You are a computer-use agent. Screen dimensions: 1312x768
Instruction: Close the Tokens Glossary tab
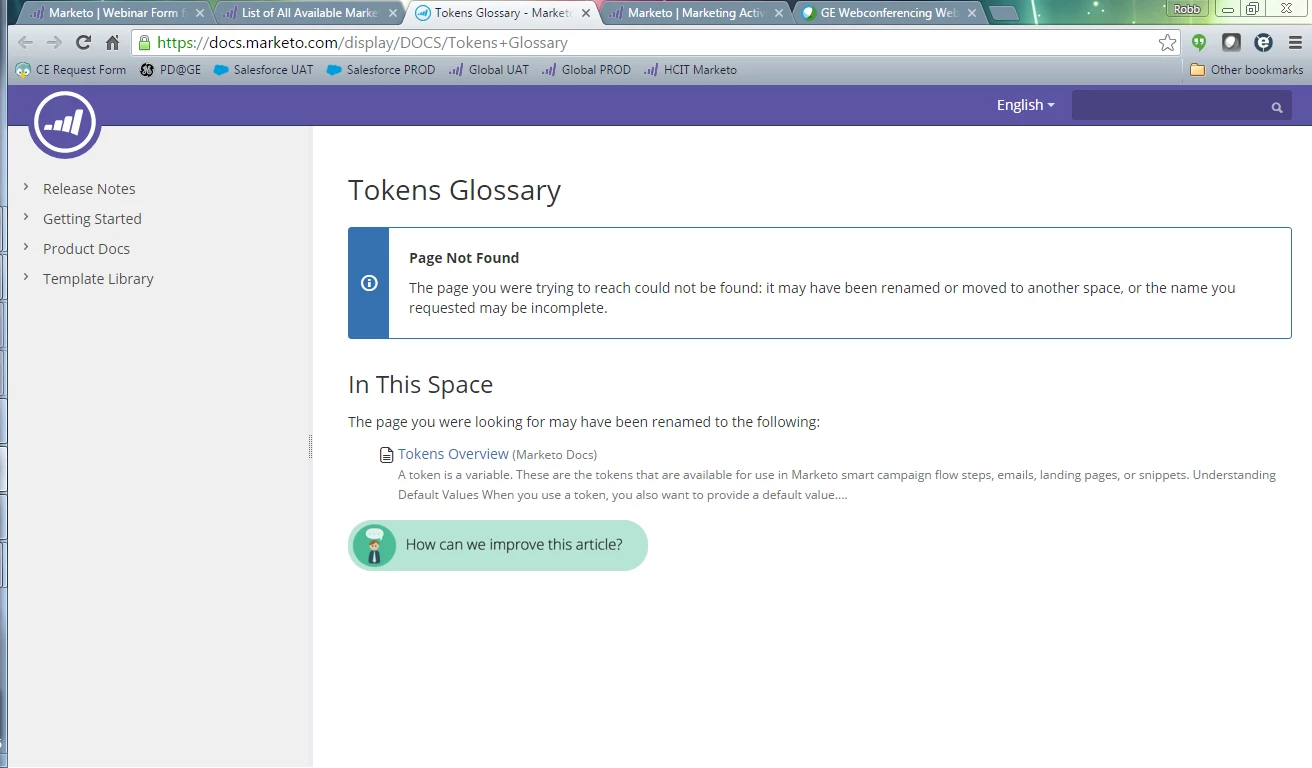click(586, 13)
